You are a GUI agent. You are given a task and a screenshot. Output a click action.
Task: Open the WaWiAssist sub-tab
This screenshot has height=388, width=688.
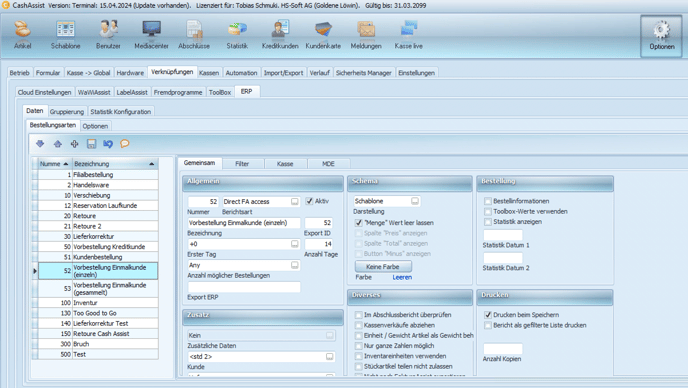click(x=94, y=92)
